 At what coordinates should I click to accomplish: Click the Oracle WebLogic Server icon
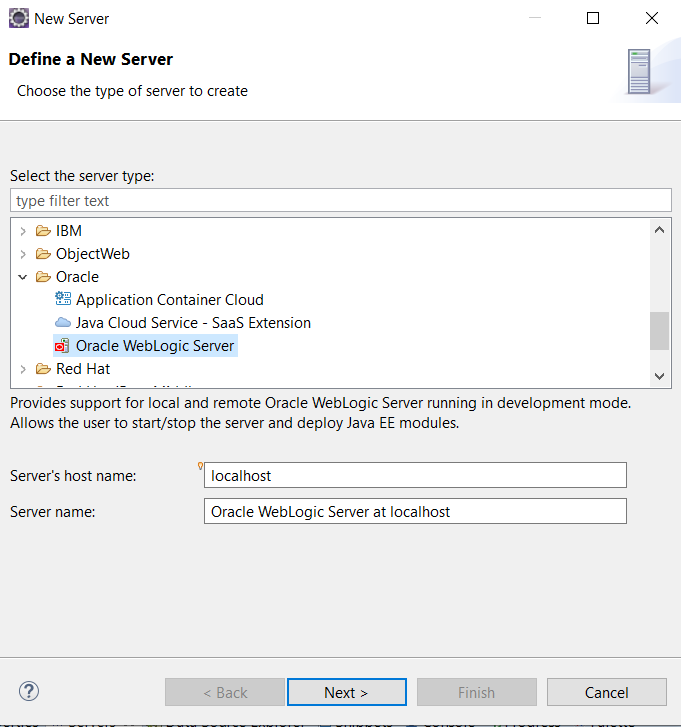pyautogui.click(x=62, y=345)
